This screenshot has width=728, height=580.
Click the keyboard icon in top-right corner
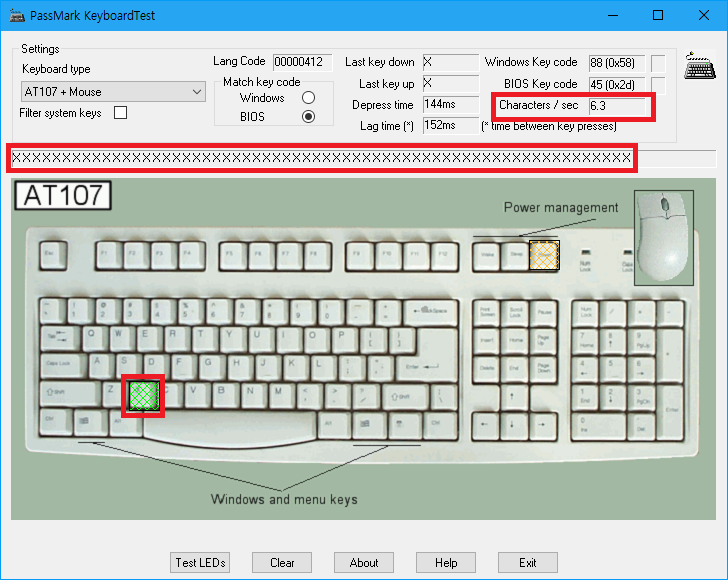pyautogui.click(x=700, y=67)
